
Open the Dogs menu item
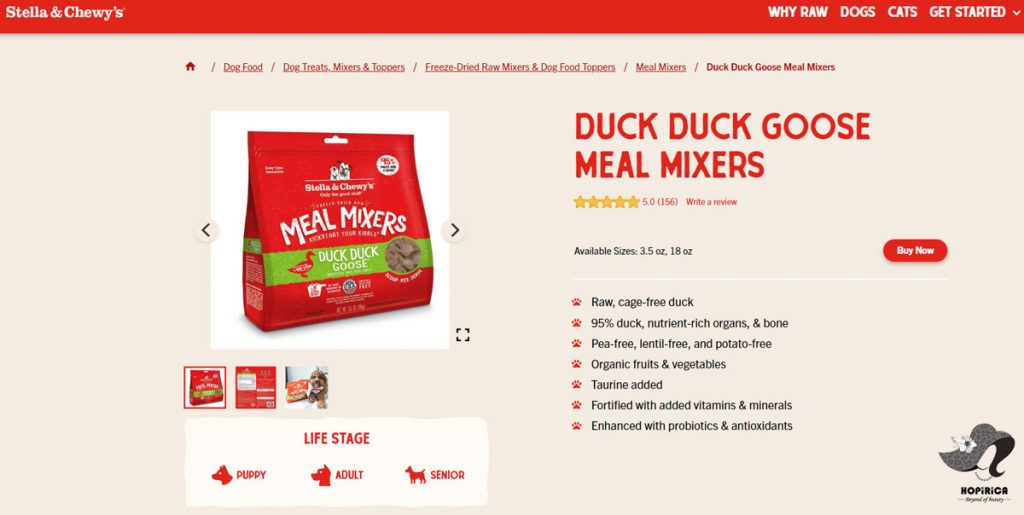pos(857,12)
